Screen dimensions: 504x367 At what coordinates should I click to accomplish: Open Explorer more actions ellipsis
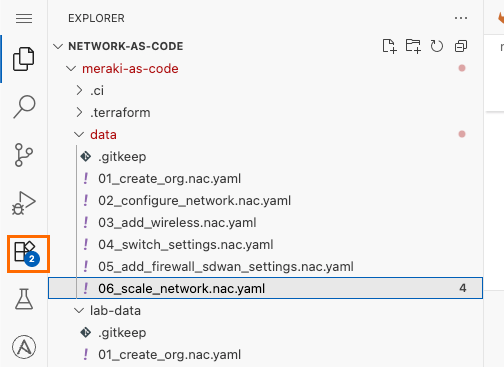[x=461, y=18]
